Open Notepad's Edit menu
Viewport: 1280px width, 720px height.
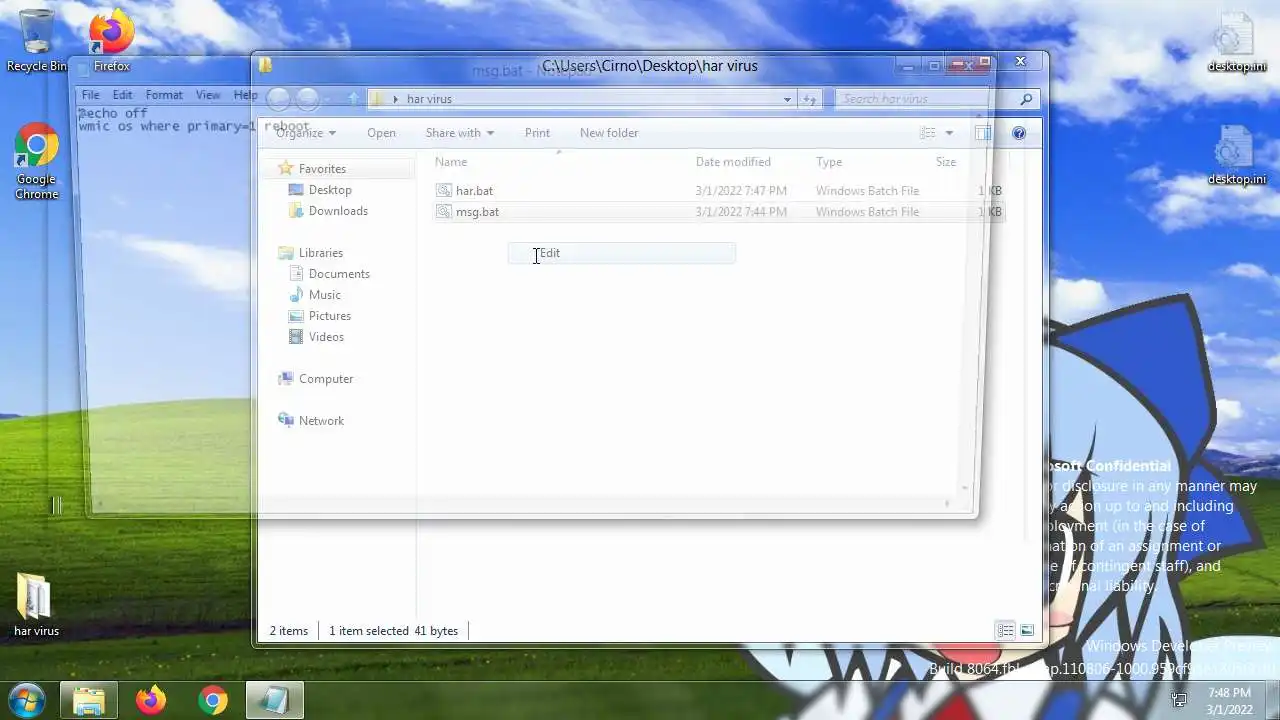[122, 95]
